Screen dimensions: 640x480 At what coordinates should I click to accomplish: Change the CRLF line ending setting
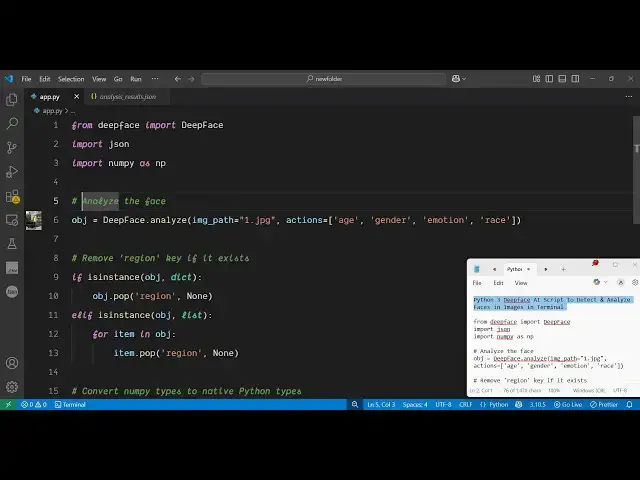[x=465, y=404]
